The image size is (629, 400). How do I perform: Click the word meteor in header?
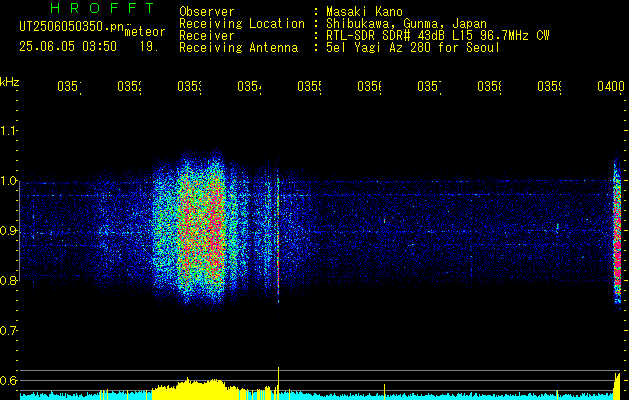coord(145,32)
